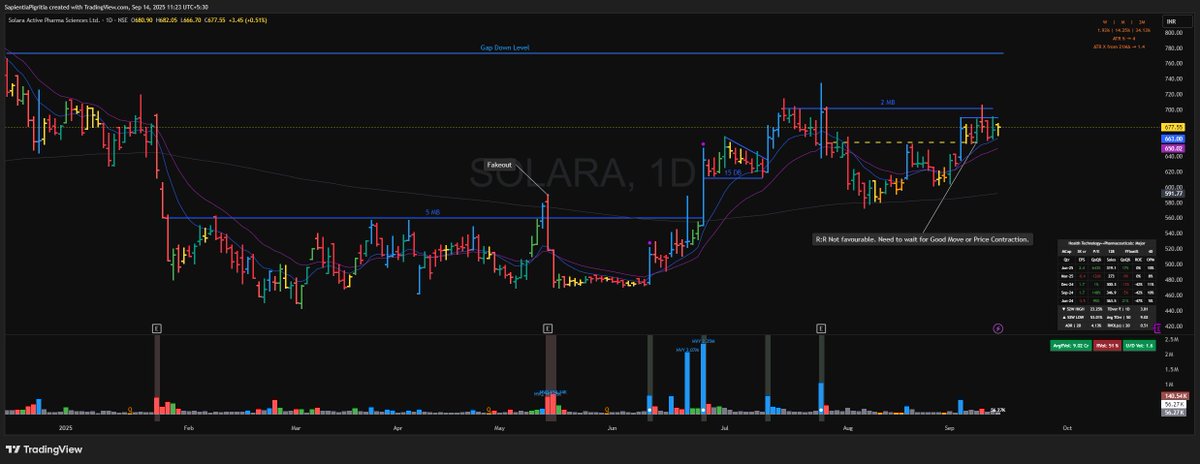Viewport: 1200px width, 464px height.
Task: Select the 'R:R Not favourable' note
Action: [922, 239]
